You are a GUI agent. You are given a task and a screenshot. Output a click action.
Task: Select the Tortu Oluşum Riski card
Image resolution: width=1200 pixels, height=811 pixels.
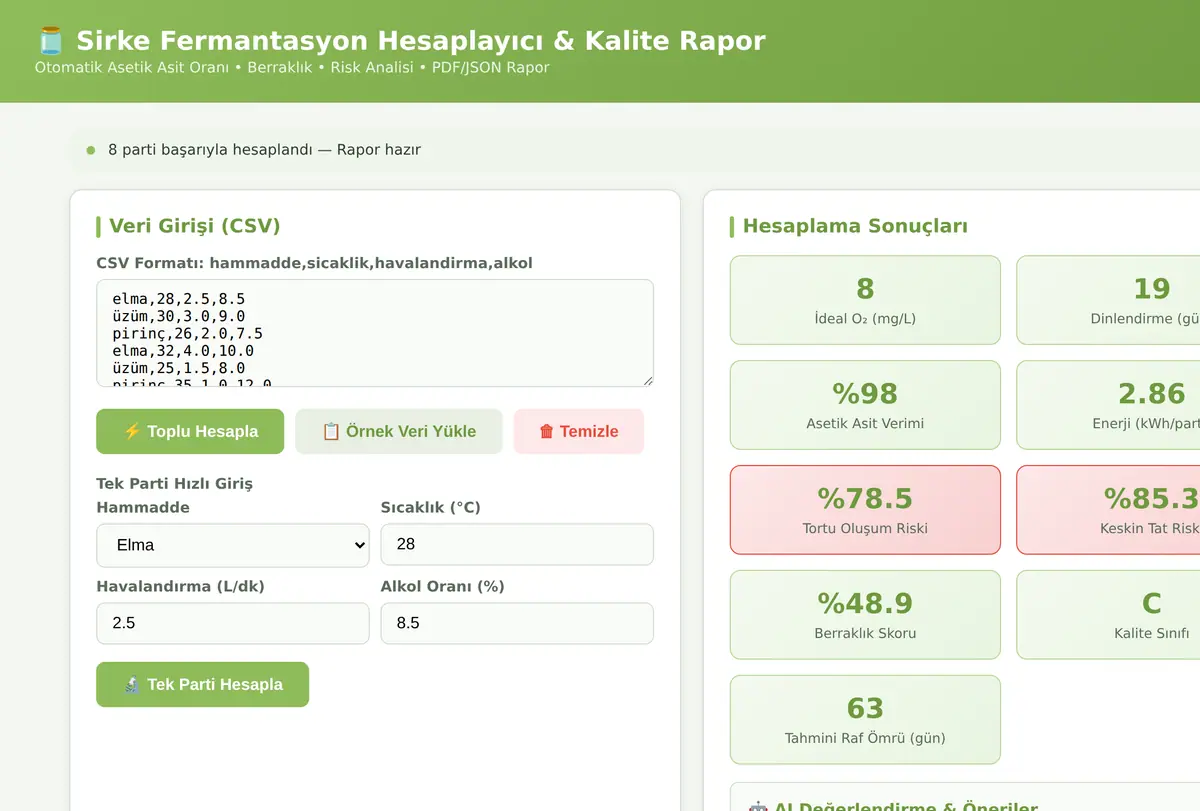click(x=865, y=510)
